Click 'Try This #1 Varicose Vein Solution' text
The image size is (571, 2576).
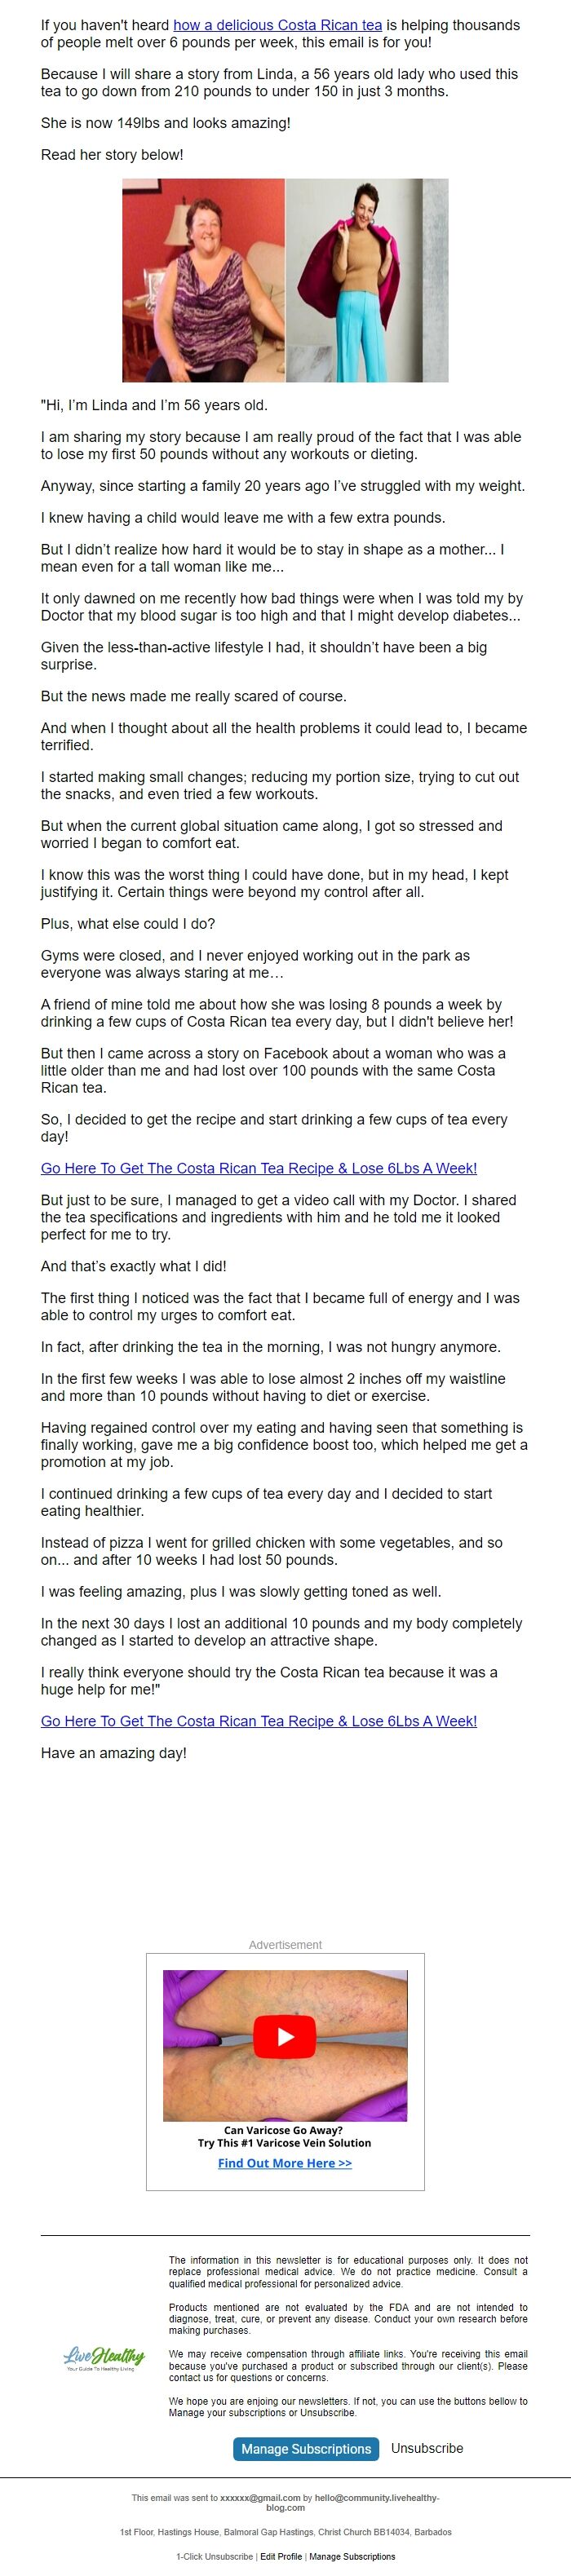[x=284, y=2143]
